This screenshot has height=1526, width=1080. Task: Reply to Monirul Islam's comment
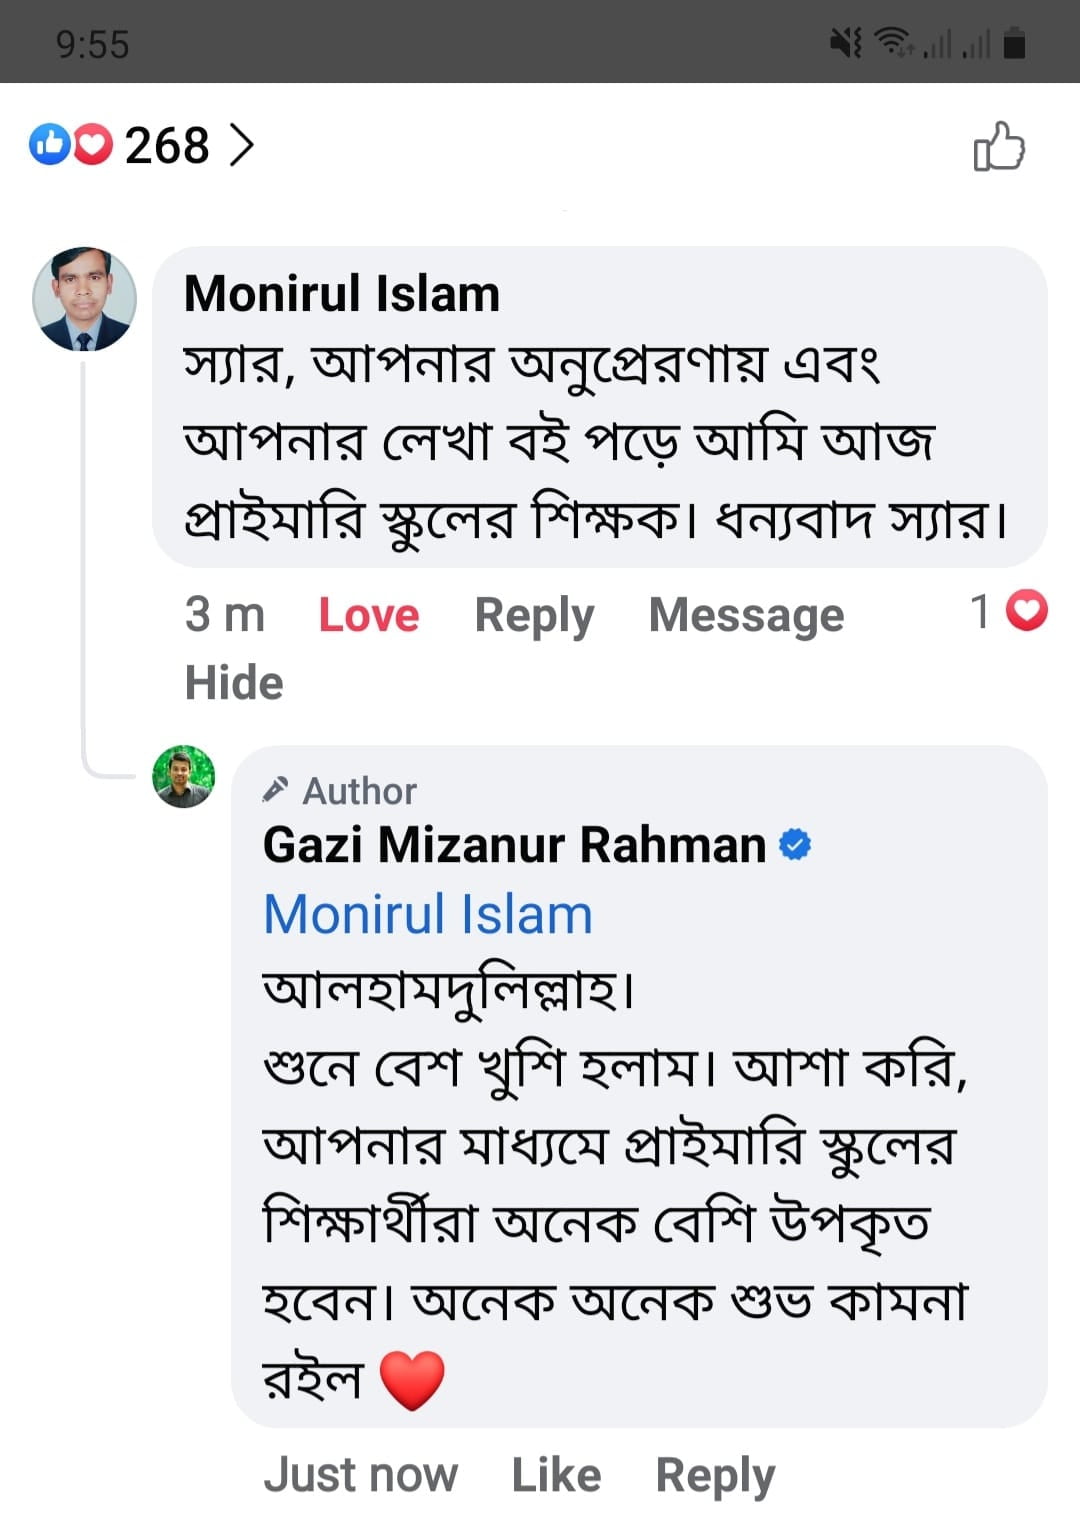534,615
